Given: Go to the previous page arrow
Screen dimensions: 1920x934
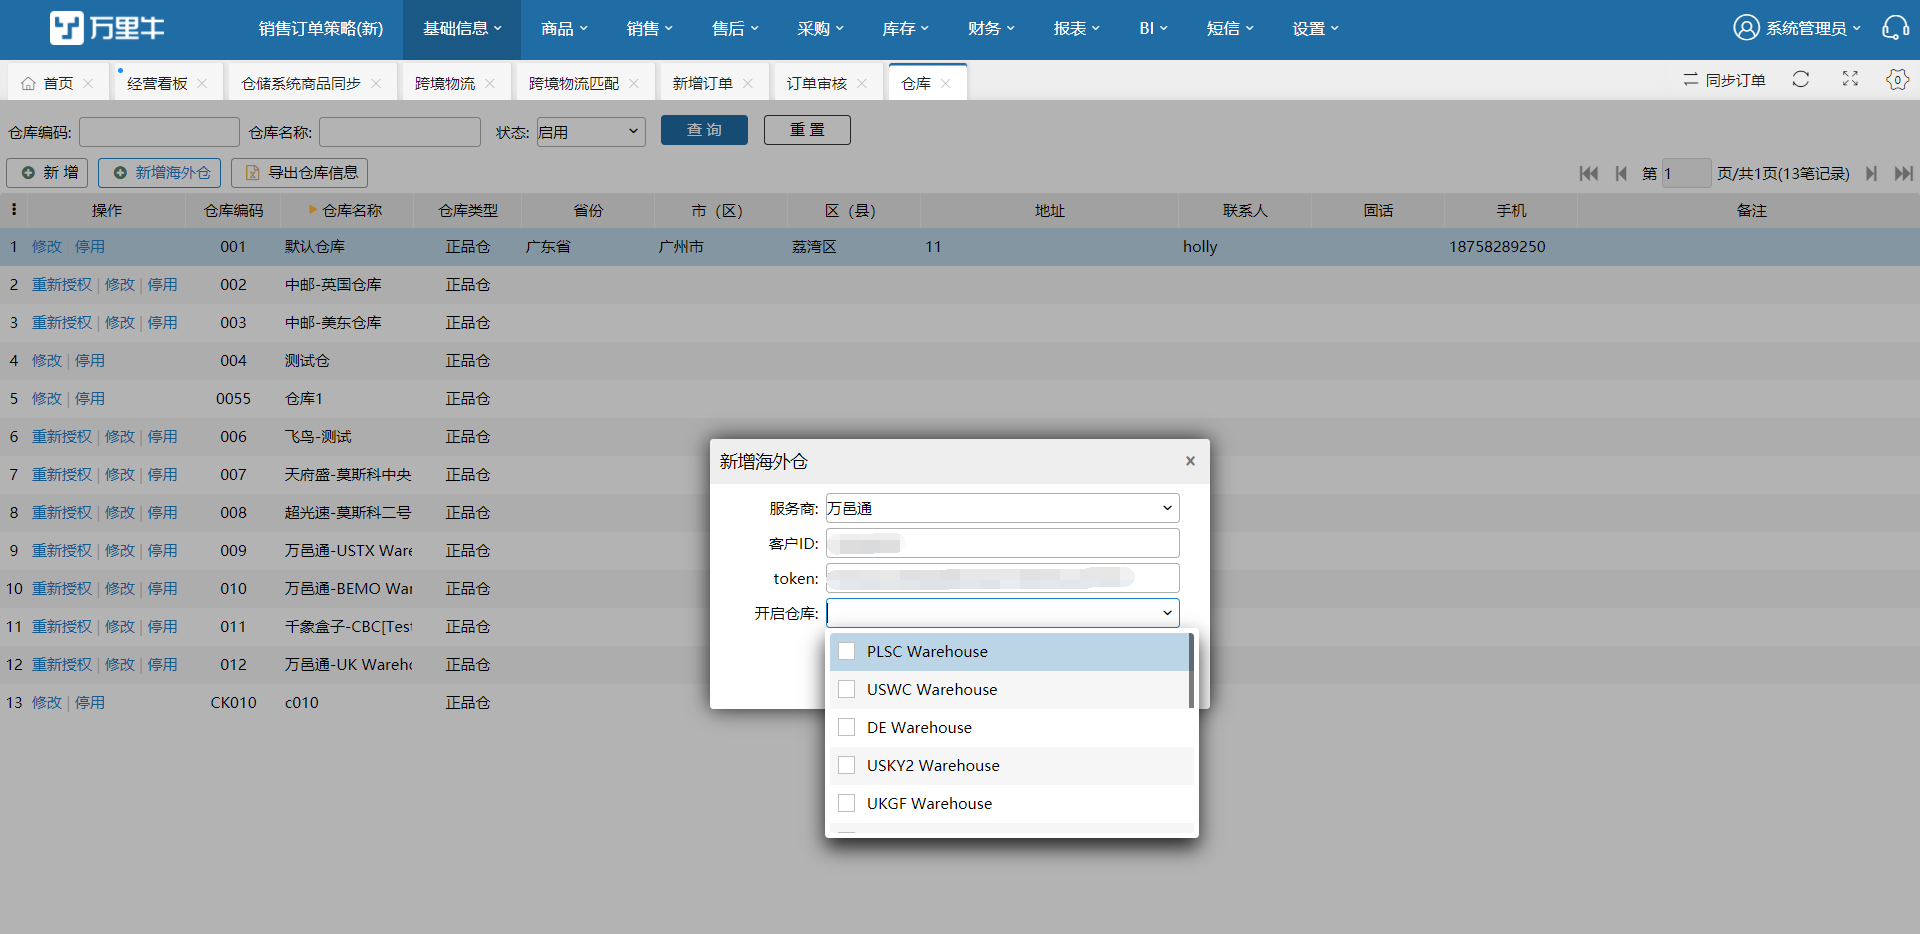Looking at the screenshot, I should [1621, 173].
